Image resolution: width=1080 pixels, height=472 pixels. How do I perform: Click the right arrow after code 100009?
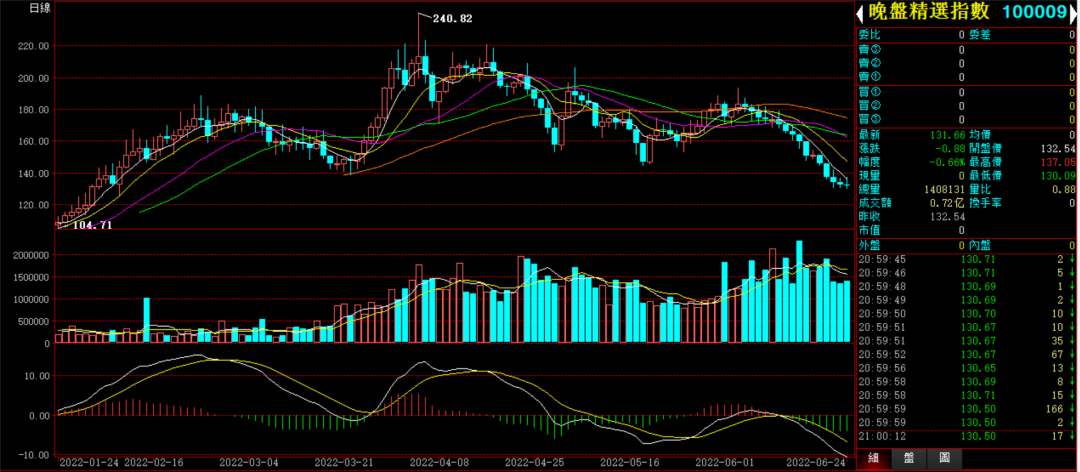(x=1073, y=13)
